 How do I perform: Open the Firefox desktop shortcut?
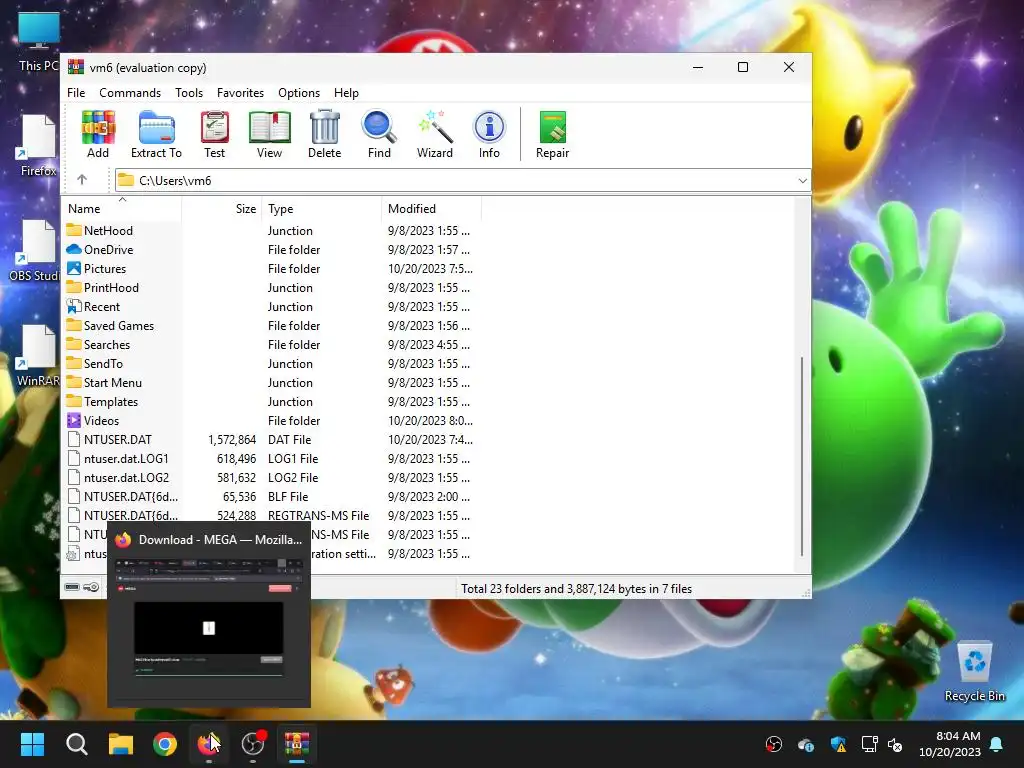38,146
